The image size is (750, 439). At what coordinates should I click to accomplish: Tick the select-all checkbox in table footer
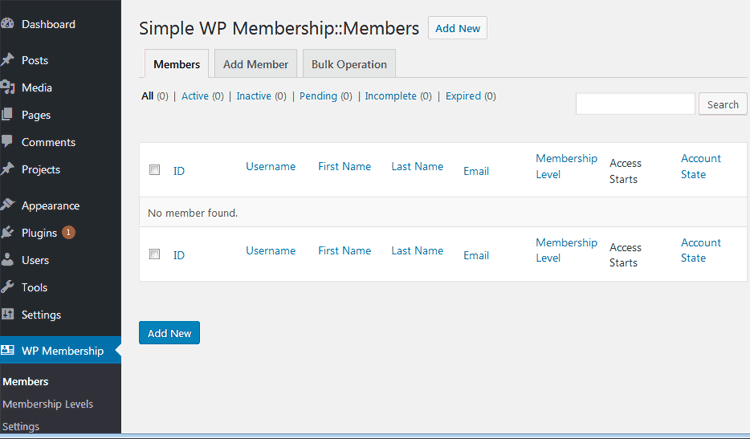tap(154, 254)
